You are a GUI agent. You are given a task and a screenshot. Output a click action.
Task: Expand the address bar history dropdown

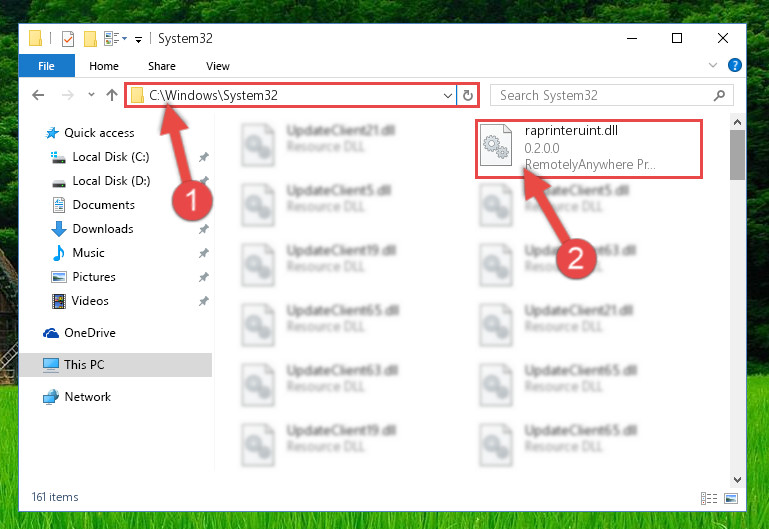coord(447,95)
